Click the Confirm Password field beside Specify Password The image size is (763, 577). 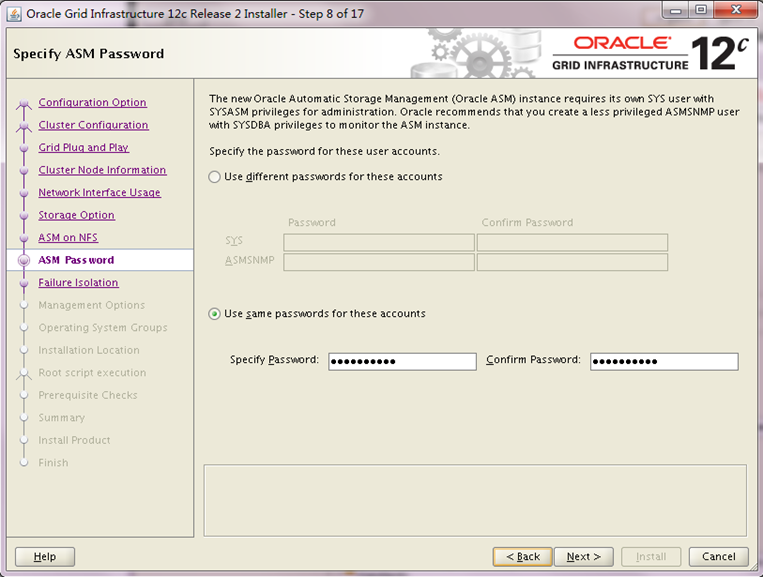(x=664, y=361)
